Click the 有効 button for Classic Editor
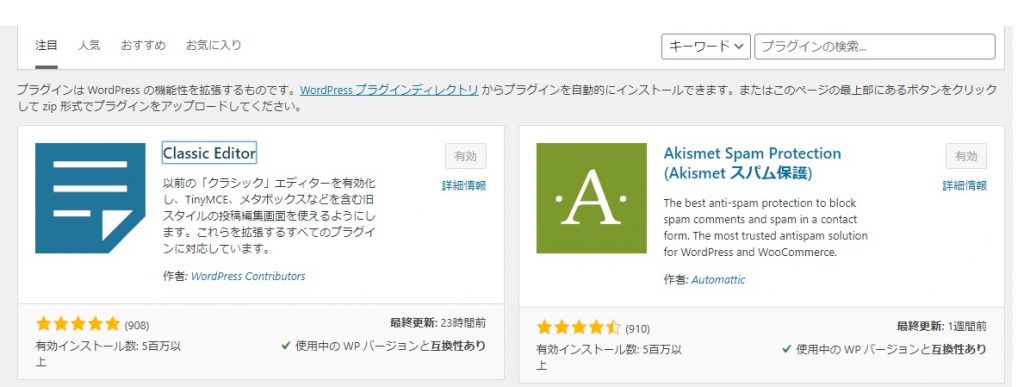 coord(466,156)
